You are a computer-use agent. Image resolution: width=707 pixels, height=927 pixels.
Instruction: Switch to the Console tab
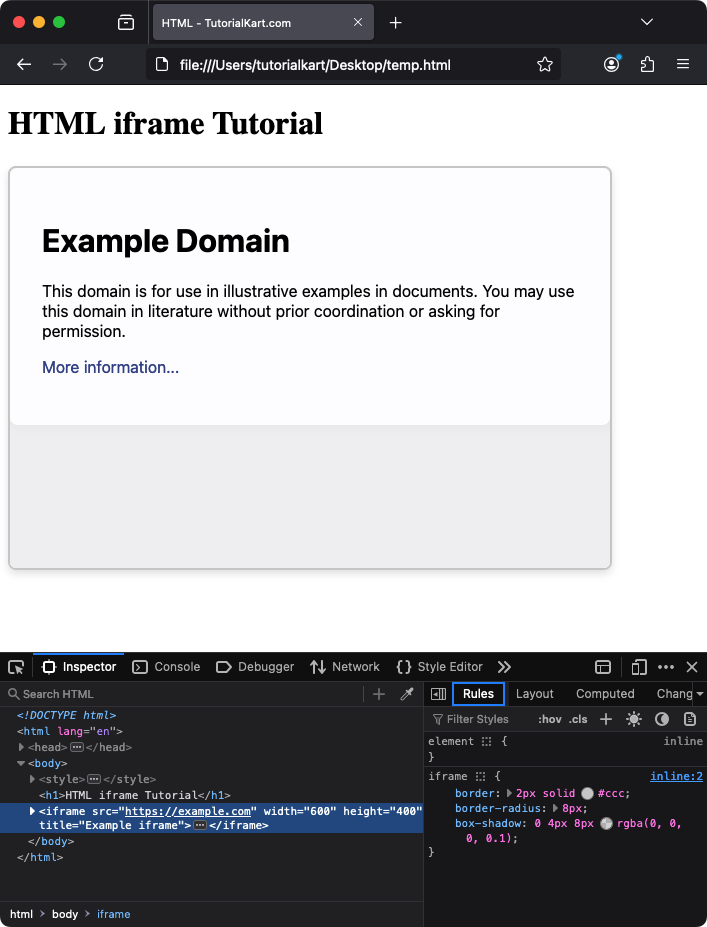tap(166, 667)
